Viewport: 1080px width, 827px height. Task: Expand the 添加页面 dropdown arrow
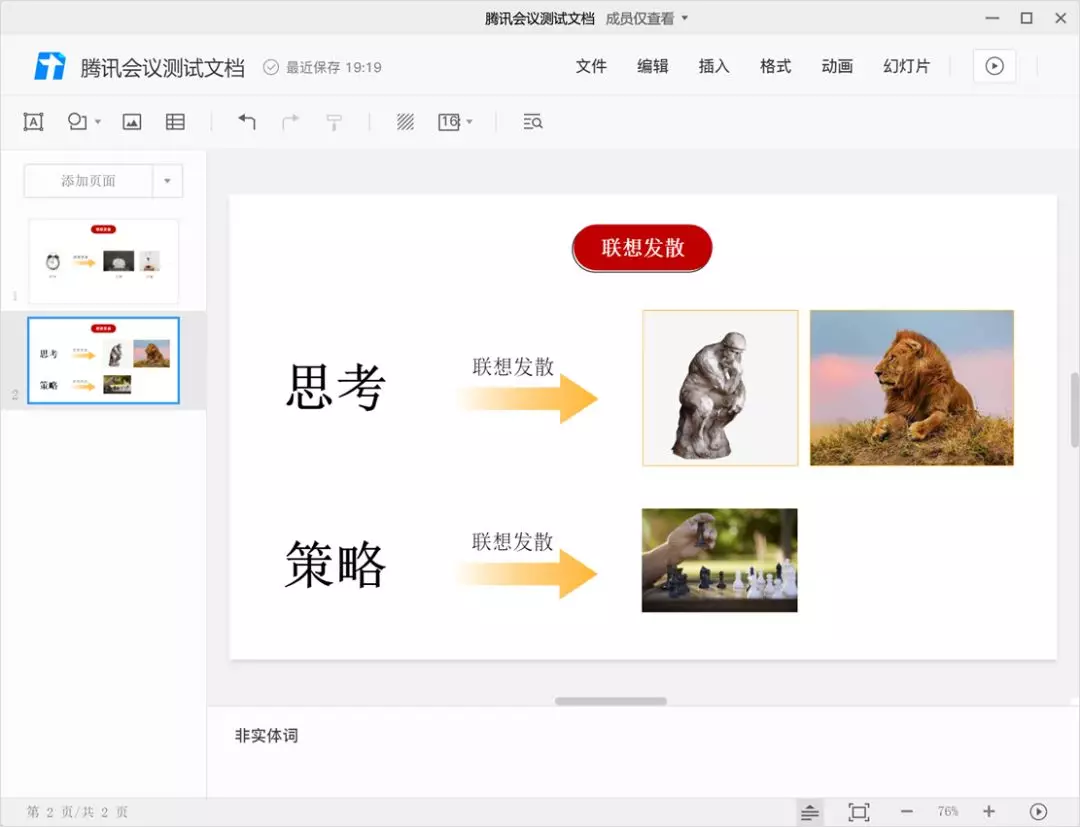tap(167, 181)
